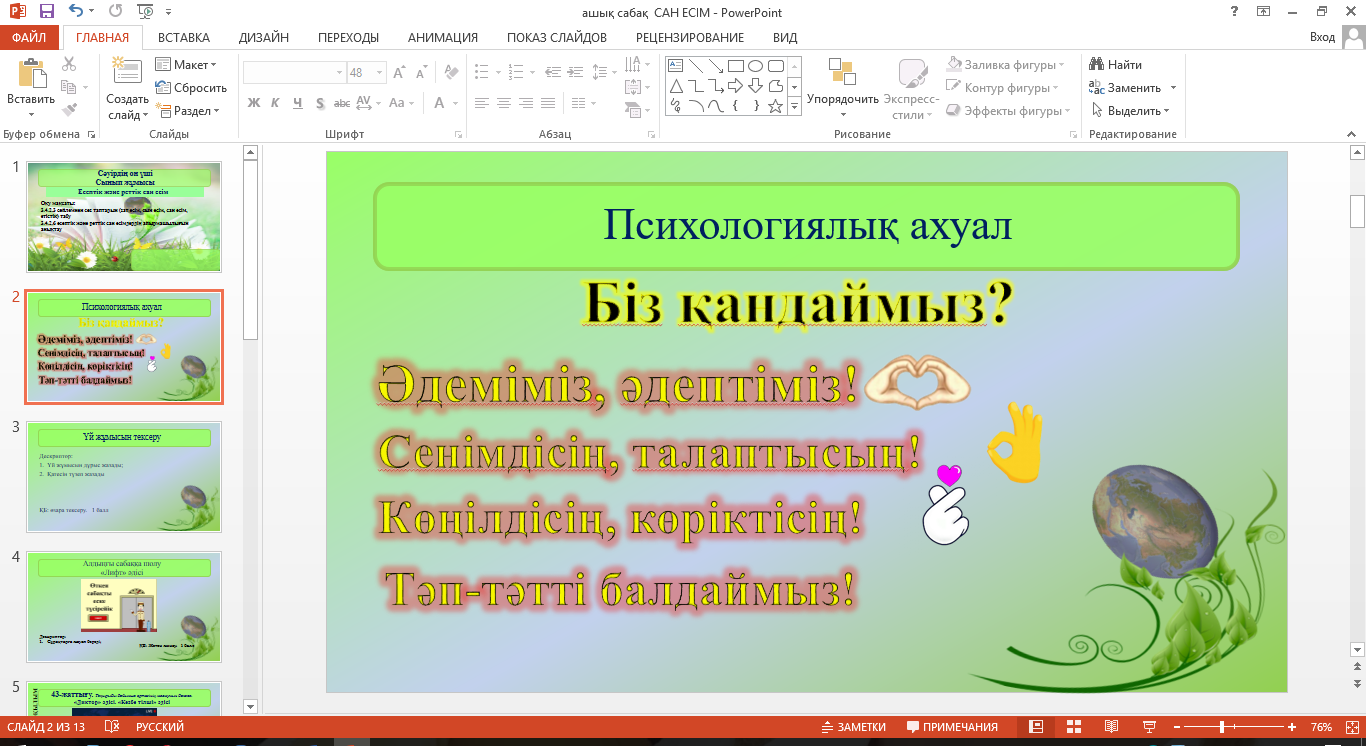Click the ЗАМЕТКИ notes button

point(853,727)
